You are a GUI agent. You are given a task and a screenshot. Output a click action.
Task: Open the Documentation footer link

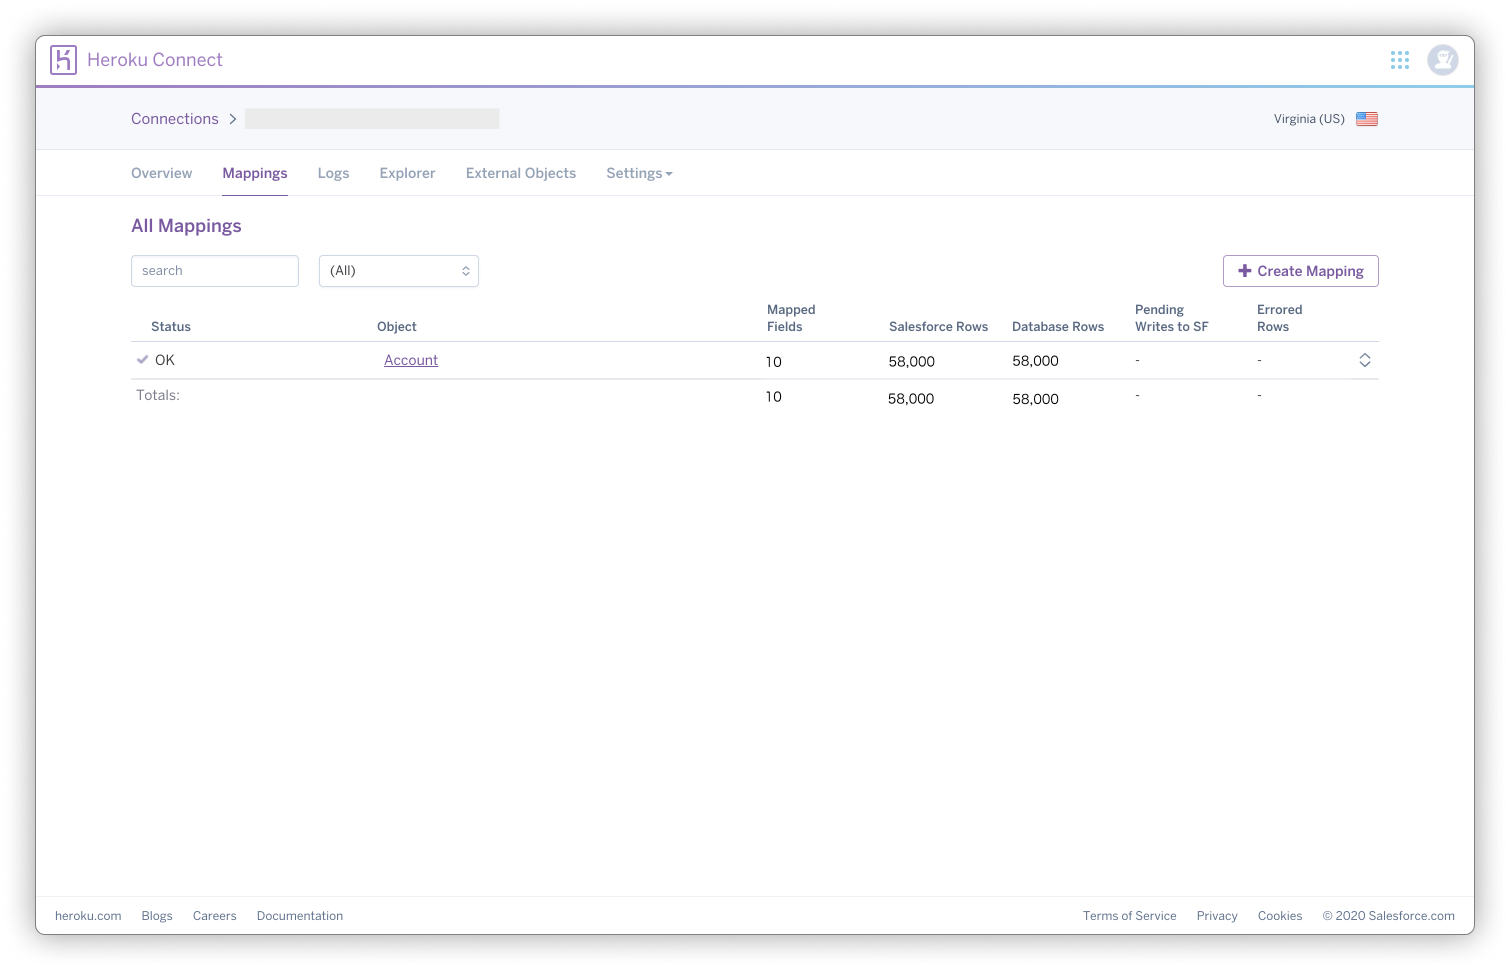tap(300, 916)
